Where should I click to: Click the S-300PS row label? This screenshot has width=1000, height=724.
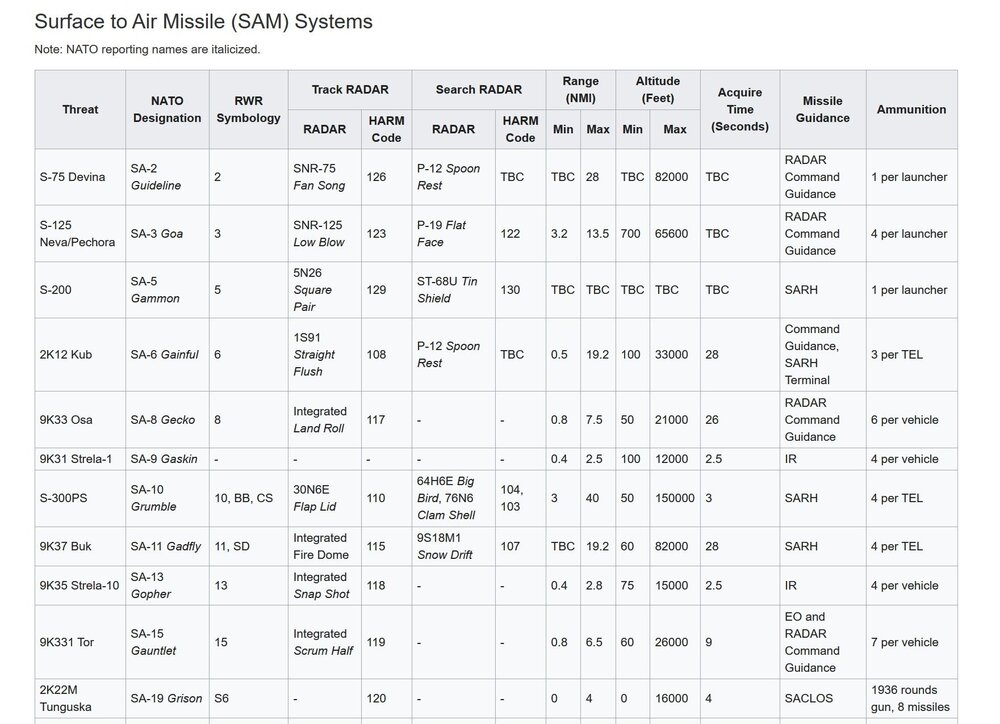[x=65, y=498]
